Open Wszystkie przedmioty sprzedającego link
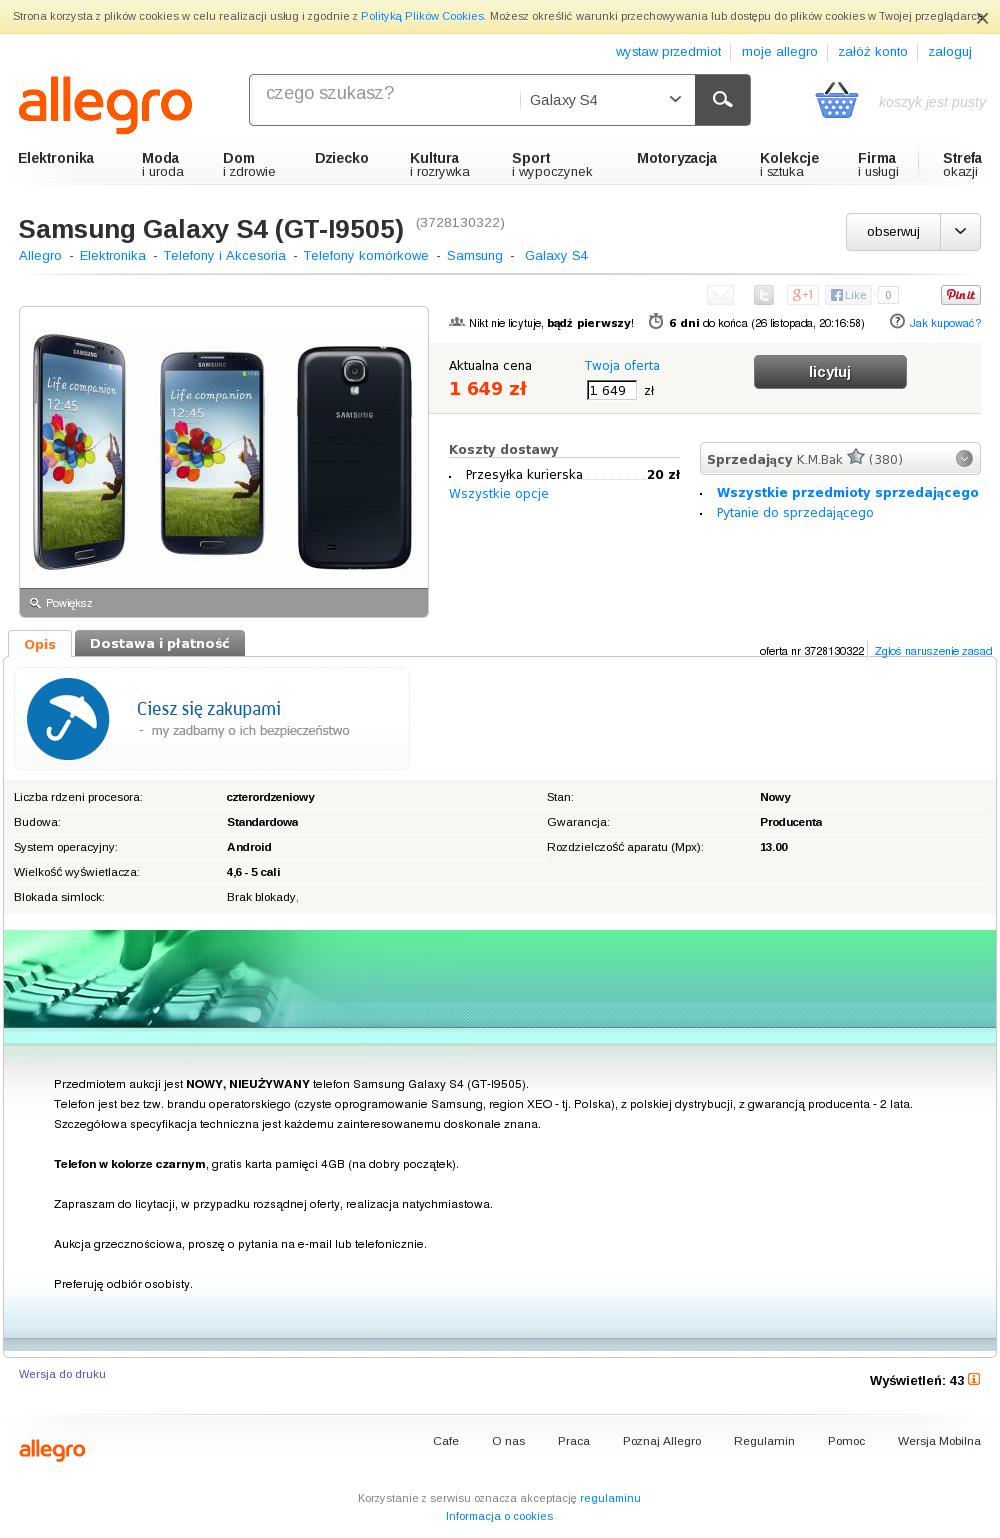 click(x=848, y=492)
